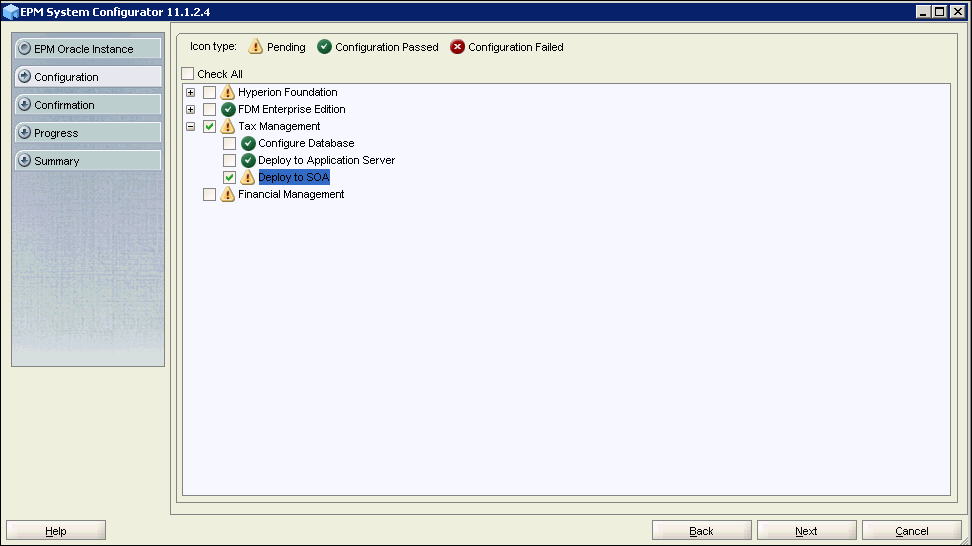Image resolution: width=972 pixels, height=546 pixels.
Task: Click the EPM Oracle Instance step icon
Action: [x=25, y=48]
